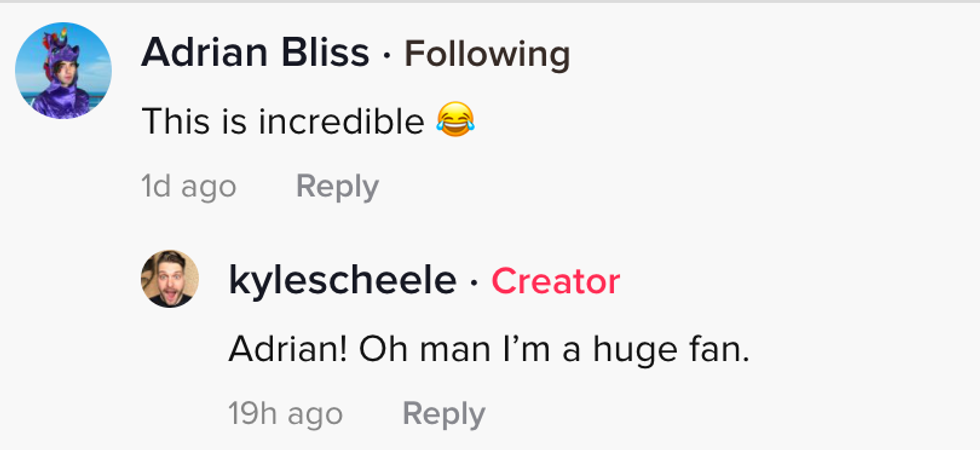This screenshot has width=980, height=450.
Task: Click the Adrian Bliss display name
Action: pyautogui.click(x=255, y=53)
